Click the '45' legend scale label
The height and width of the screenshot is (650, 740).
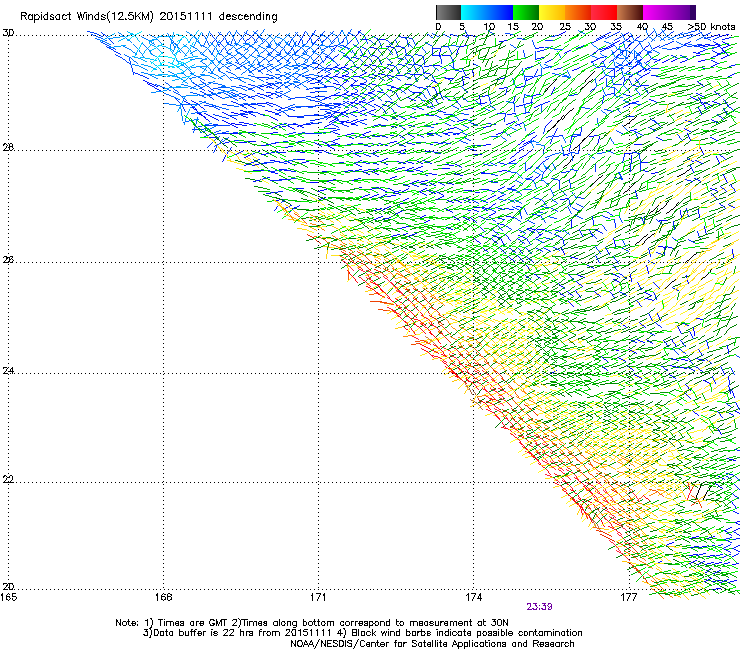(x=667, y=26)
